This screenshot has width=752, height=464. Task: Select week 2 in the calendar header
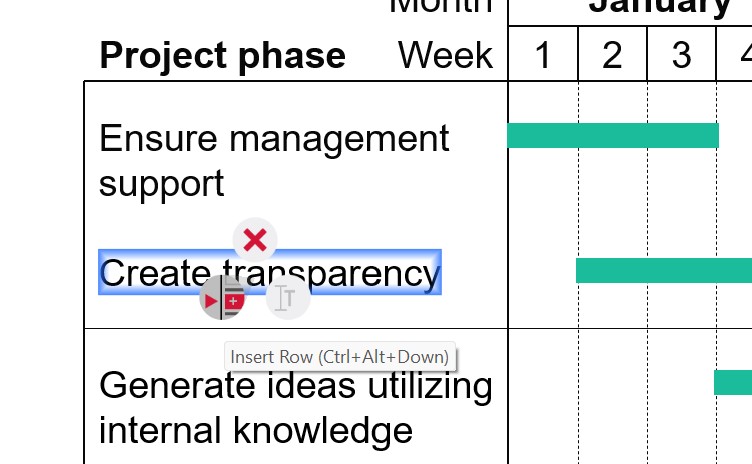[612, 56]
